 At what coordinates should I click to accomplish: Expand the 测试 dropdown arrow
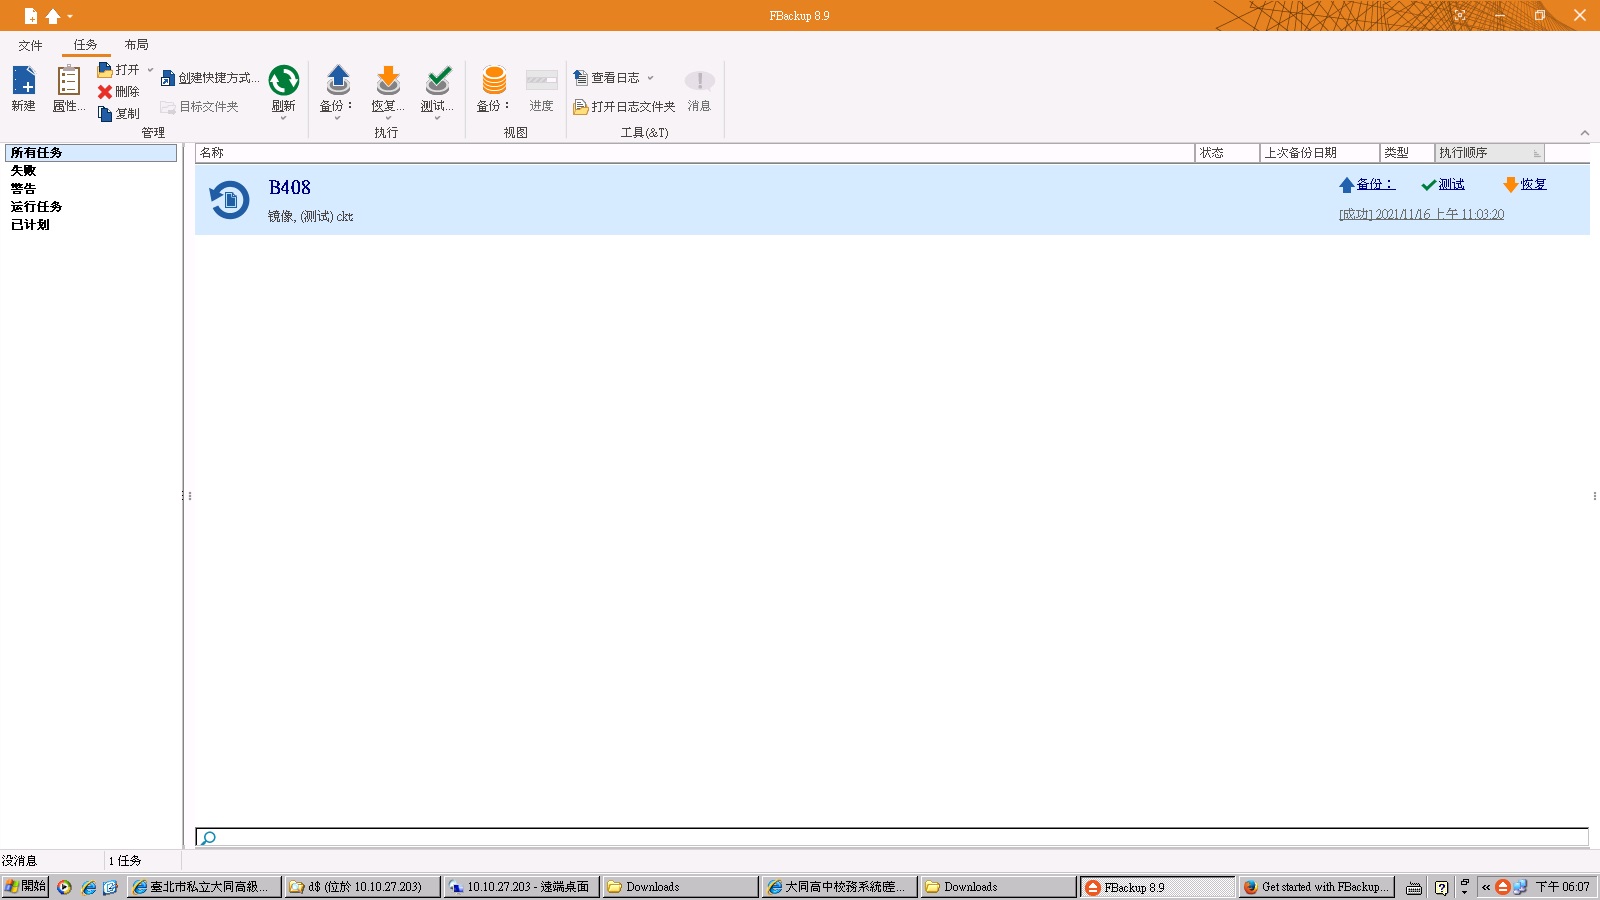pos(437,119)
